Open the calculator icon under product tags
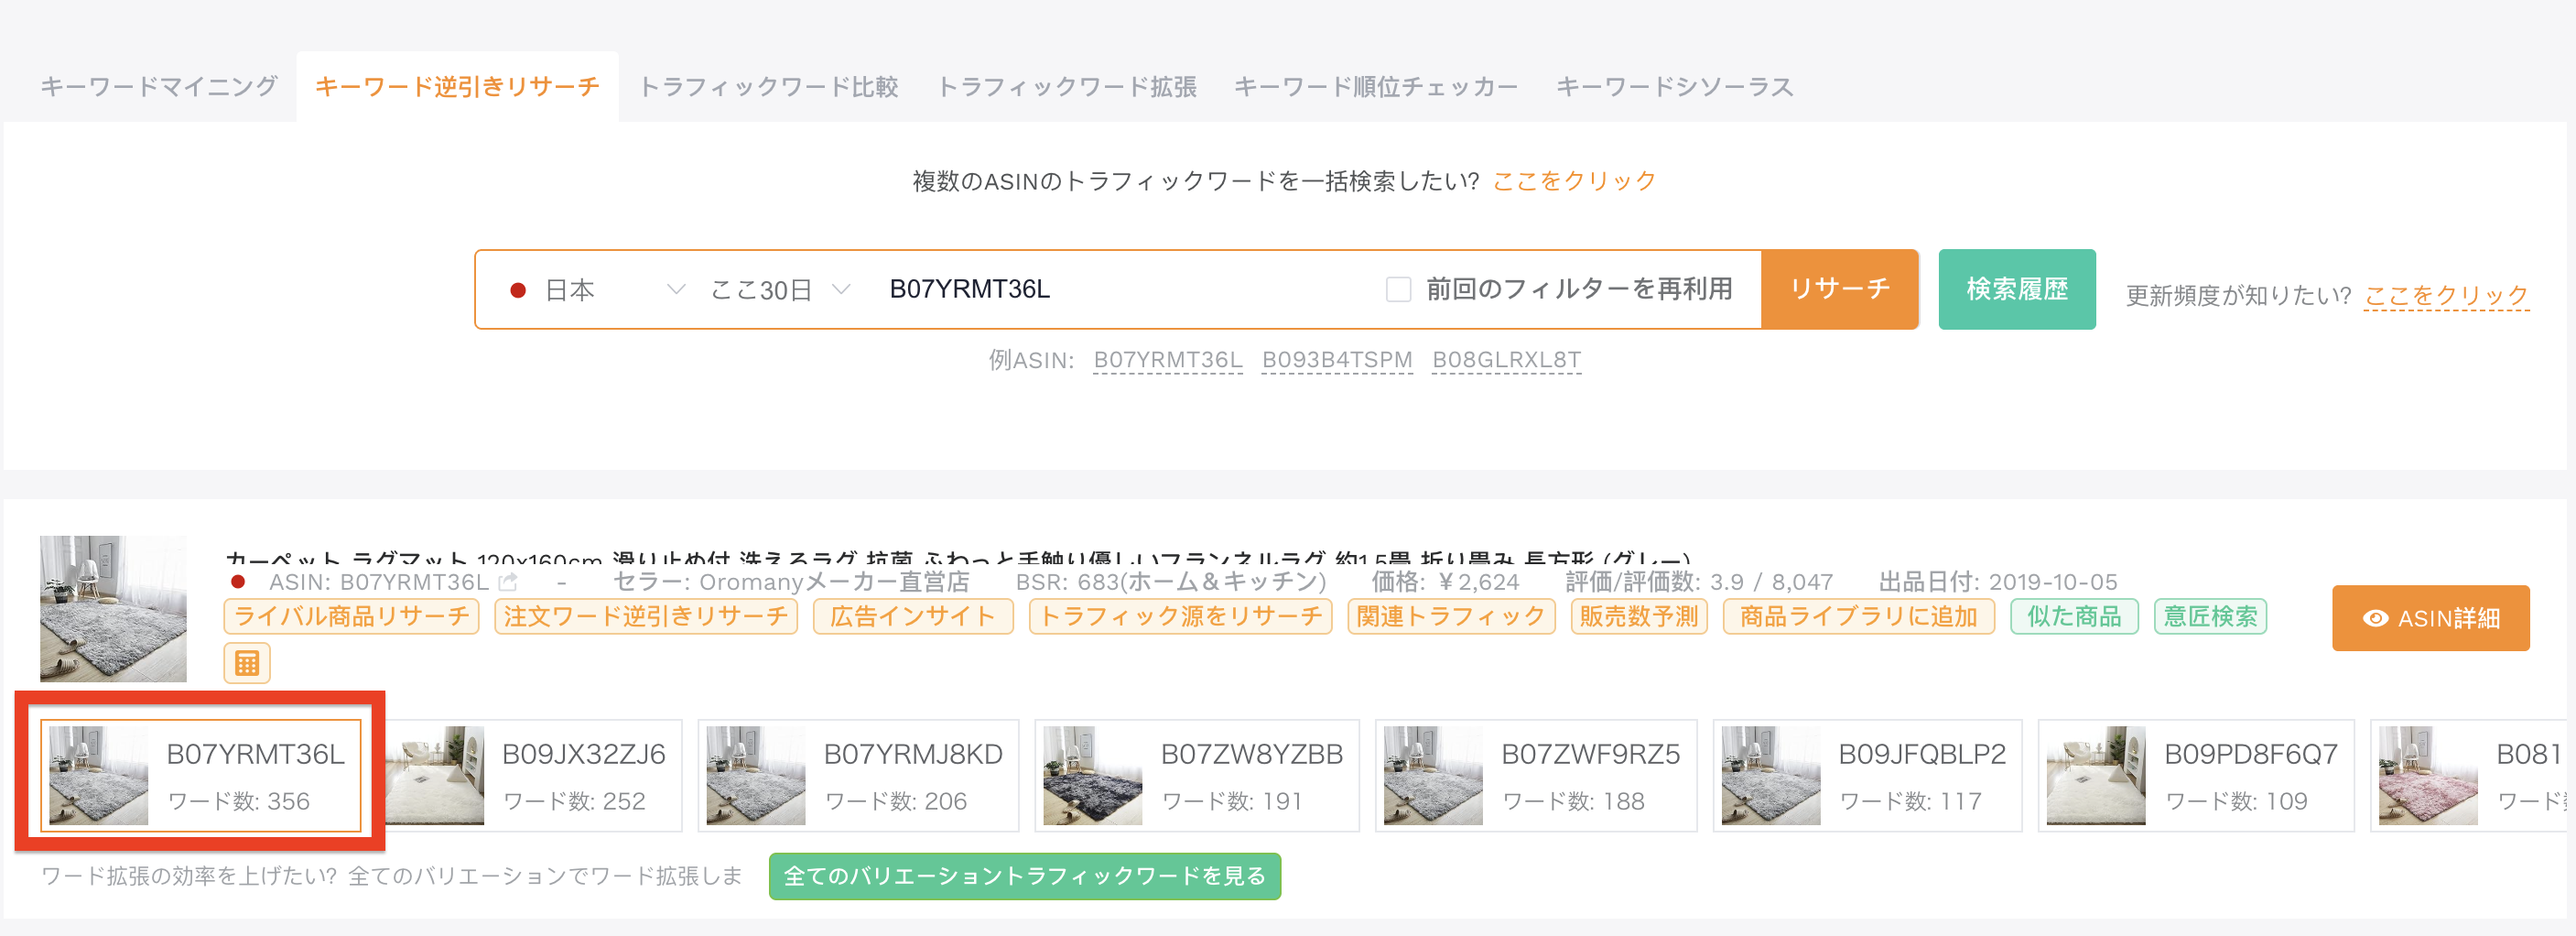The width and height of the screenshot is (2576, 936). coord(247,662)
